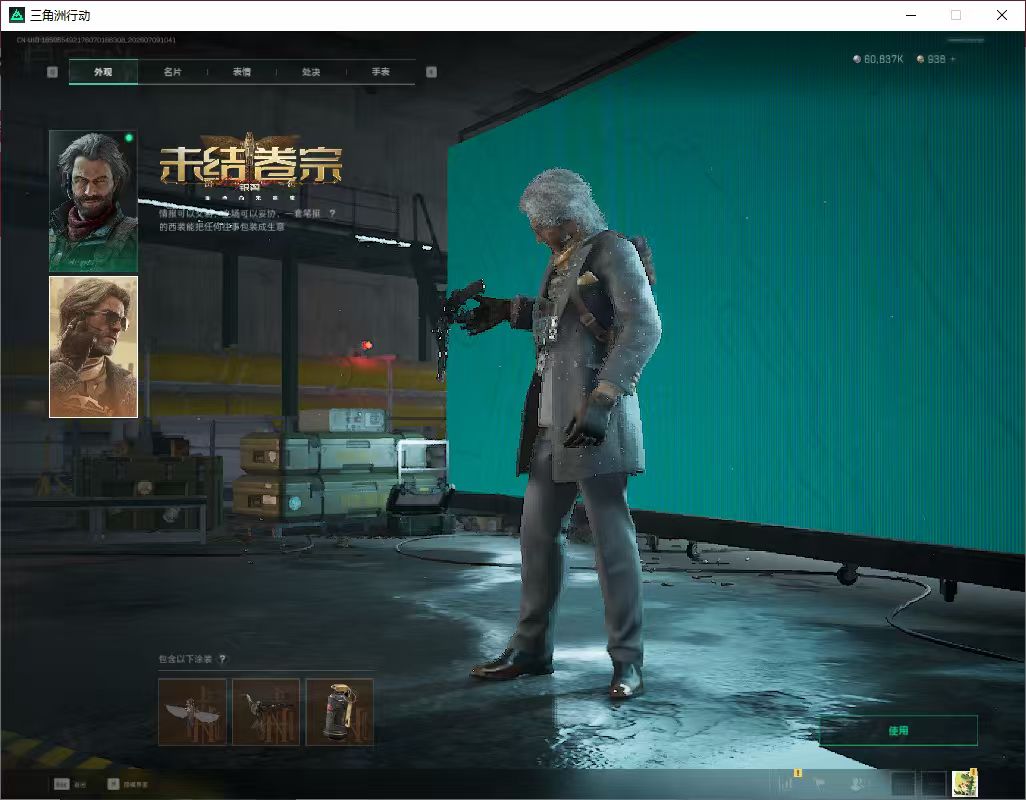This screenshot has width=1026, height=800.
Task: Switch to the 处决 tab
Action: [311, 72]
